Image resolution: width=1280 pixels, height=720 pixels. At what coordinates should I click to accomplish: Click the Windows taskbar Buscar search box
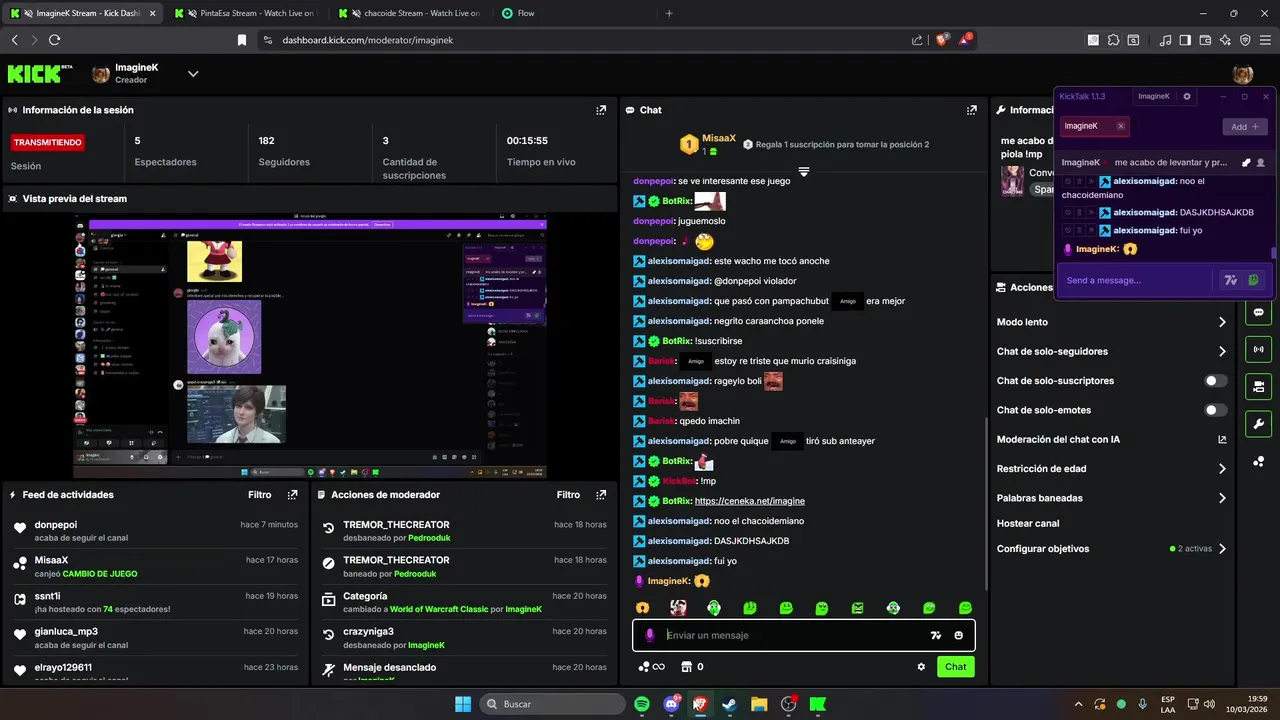pos(555,704)
